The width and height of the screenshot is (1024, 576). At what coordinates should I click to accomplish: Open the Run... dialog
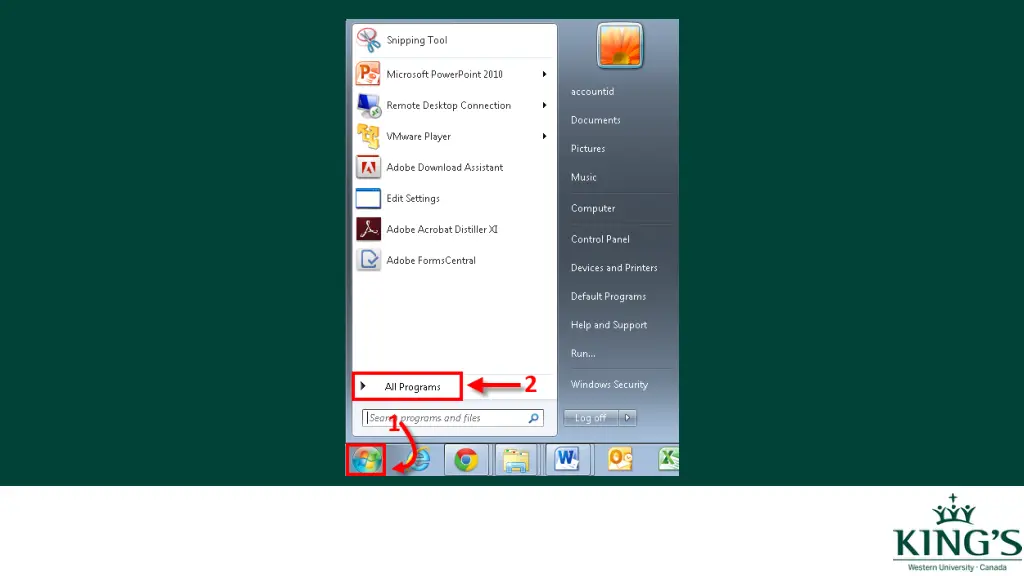(x=583, y=353)
